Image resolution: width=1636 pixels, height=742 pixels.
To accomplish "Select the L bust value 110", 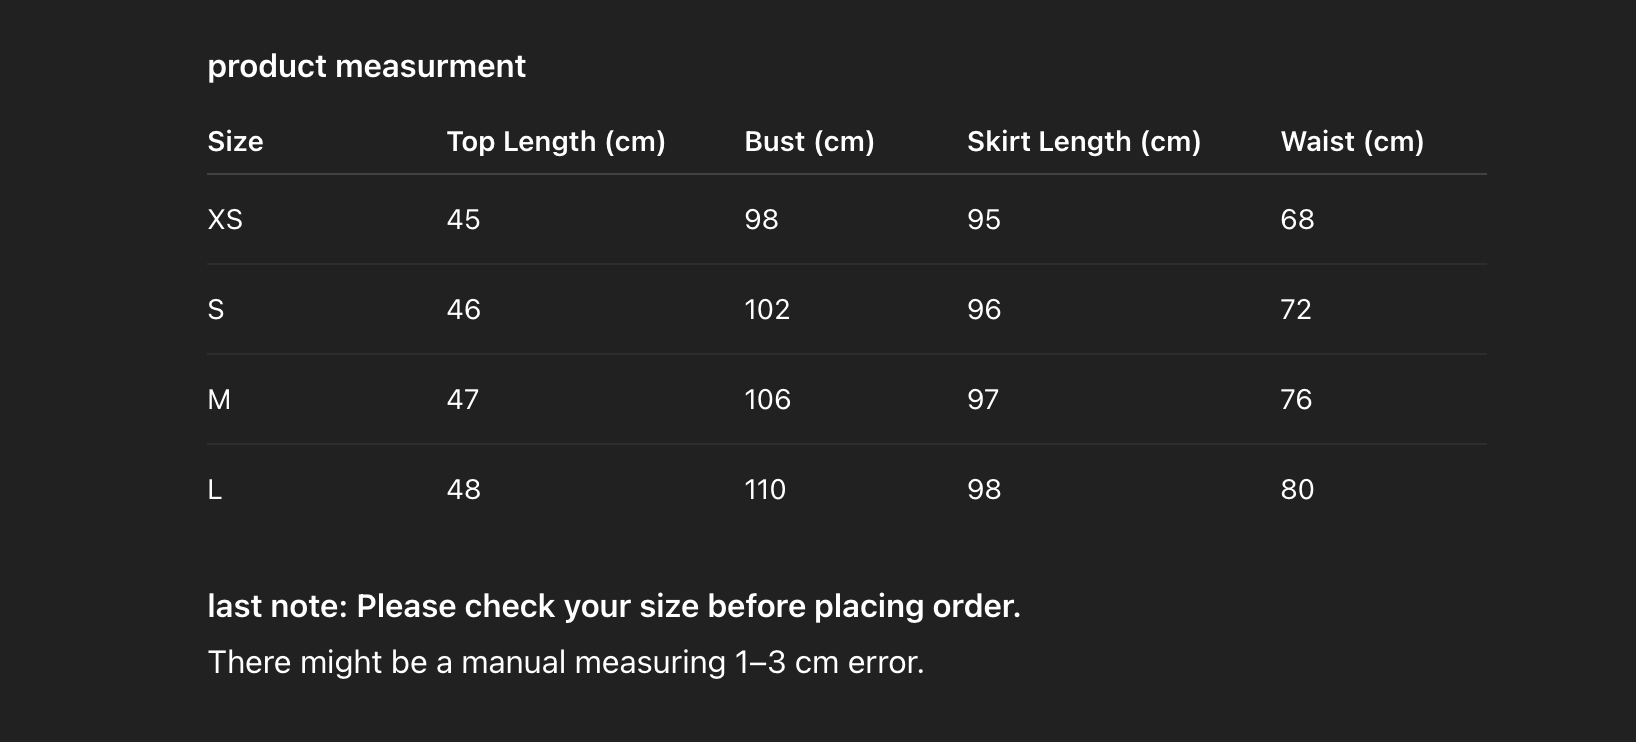I will click(765, 490).
